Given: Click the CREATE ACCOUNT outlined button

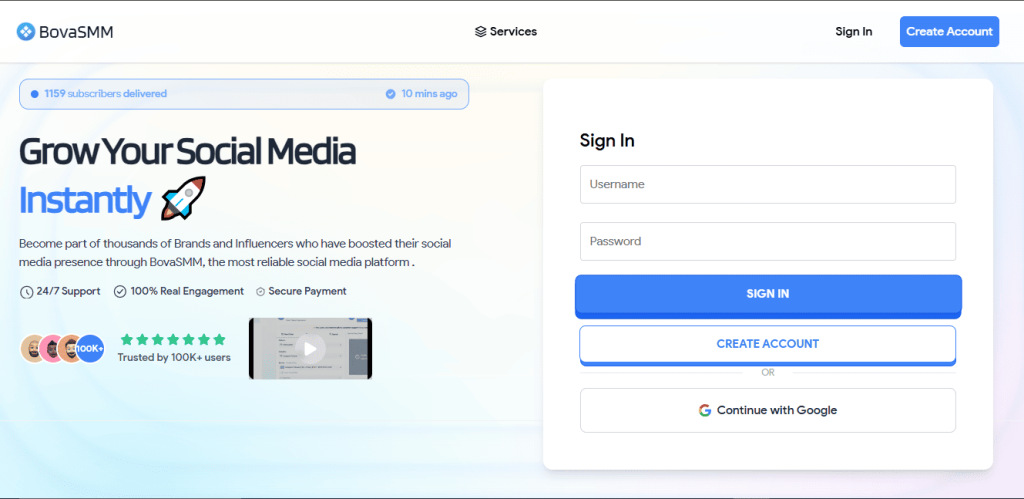Looking at the screenshot, I should tap(767, 345).
